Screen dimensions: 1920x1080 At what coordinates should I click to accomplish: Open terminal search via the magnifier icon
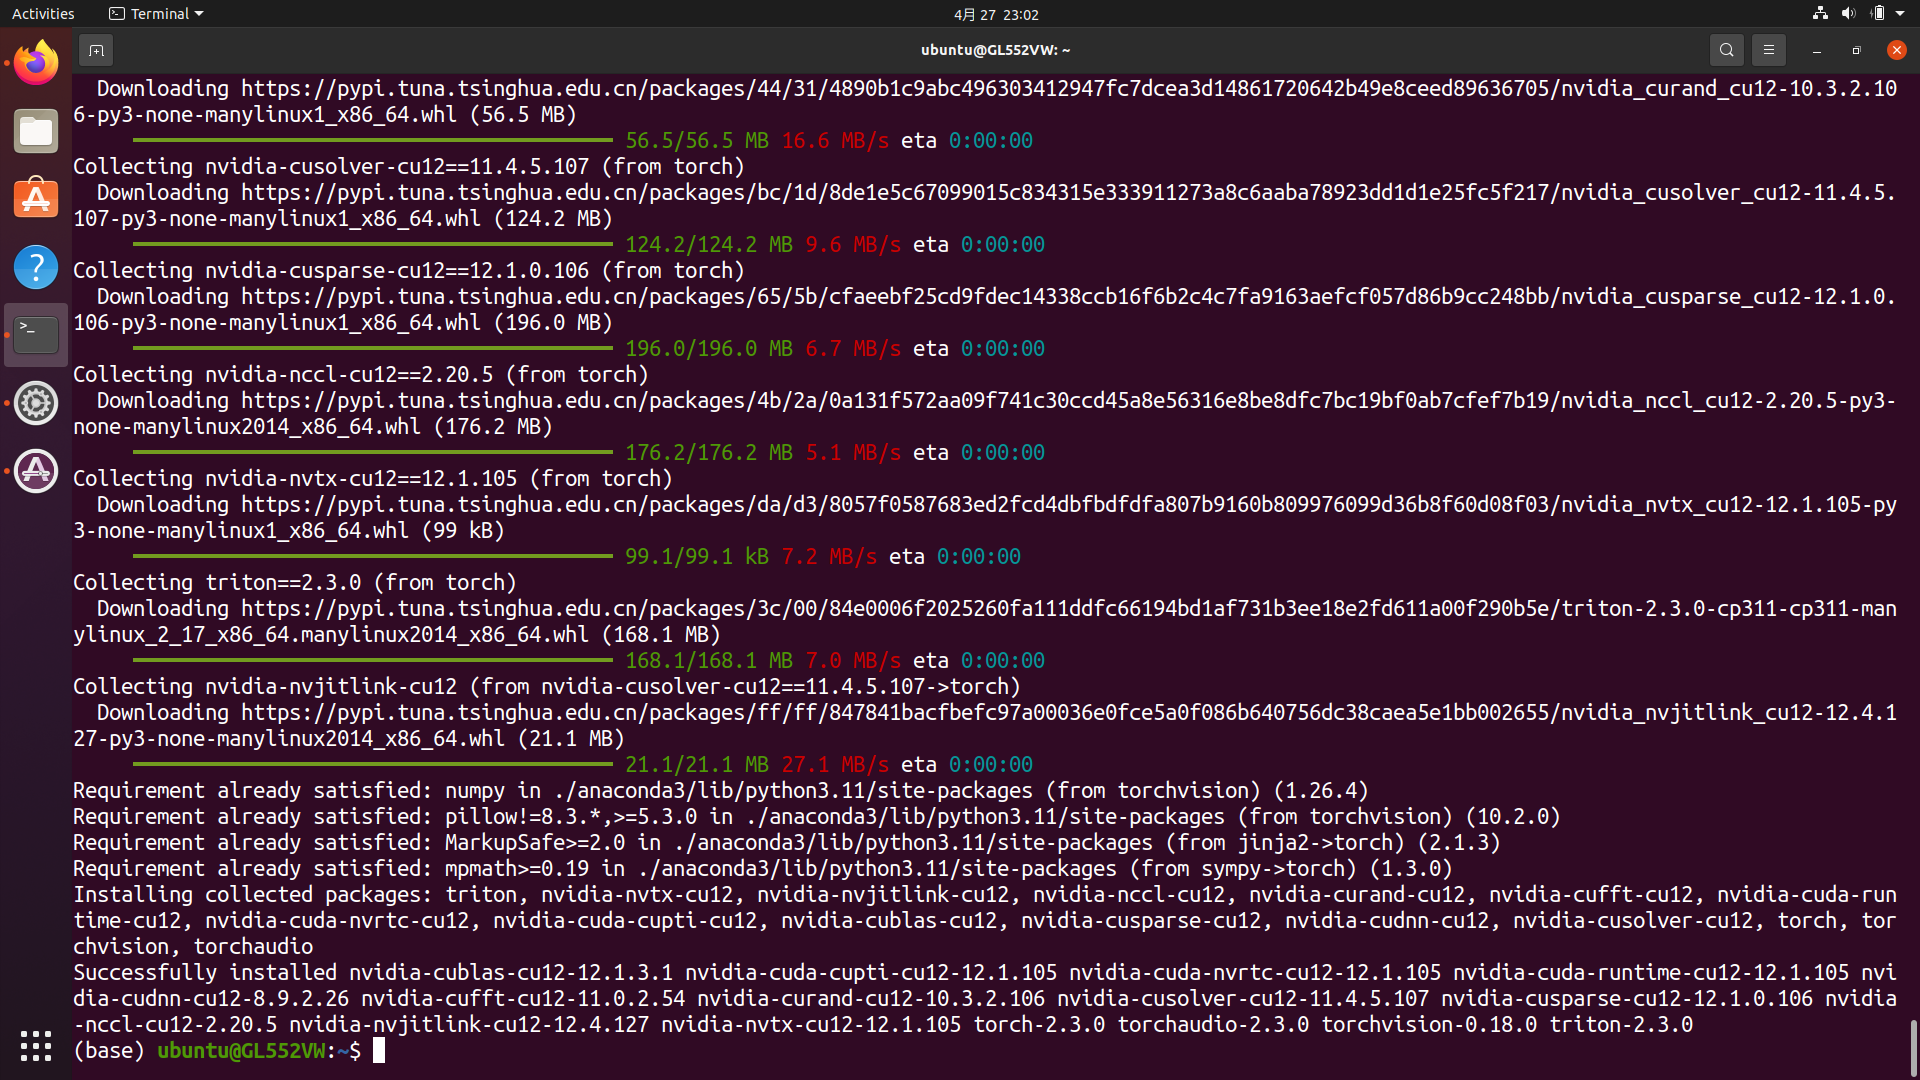1726,49
